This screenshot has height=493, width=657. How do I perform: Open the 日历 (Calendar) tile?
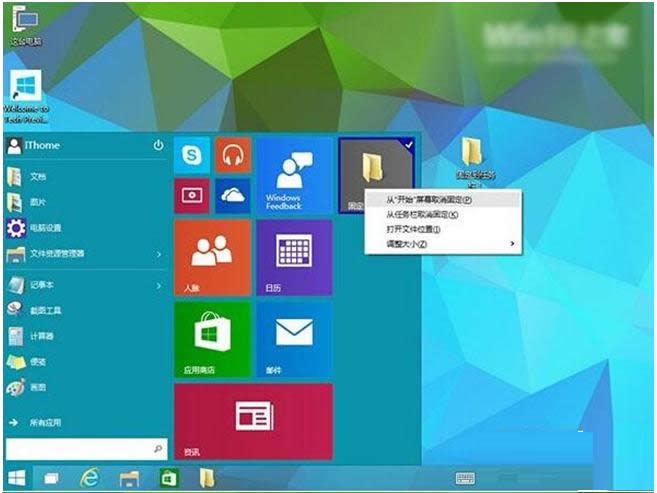(x=293, y=257)
